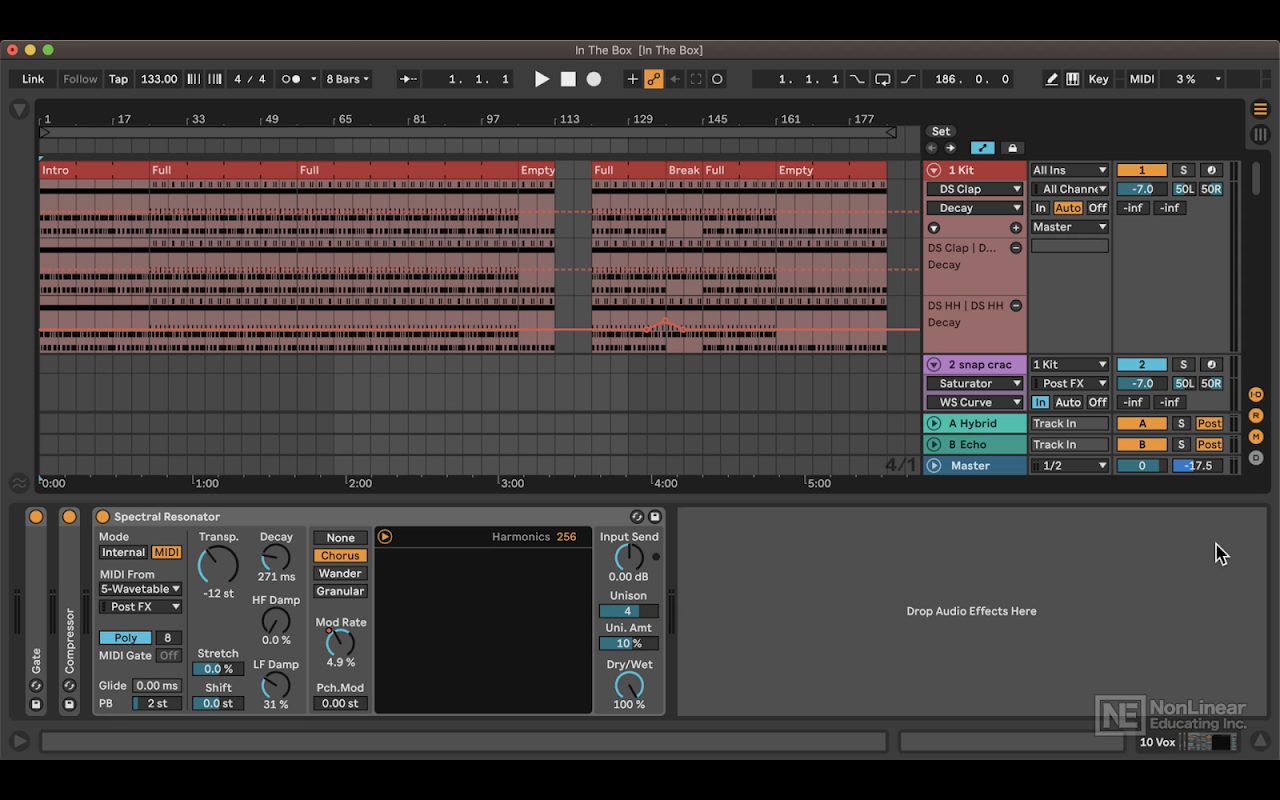Toggle the Mixer M show button
This screenshot has width=1280, height=800.
(x=1256, y=436)
